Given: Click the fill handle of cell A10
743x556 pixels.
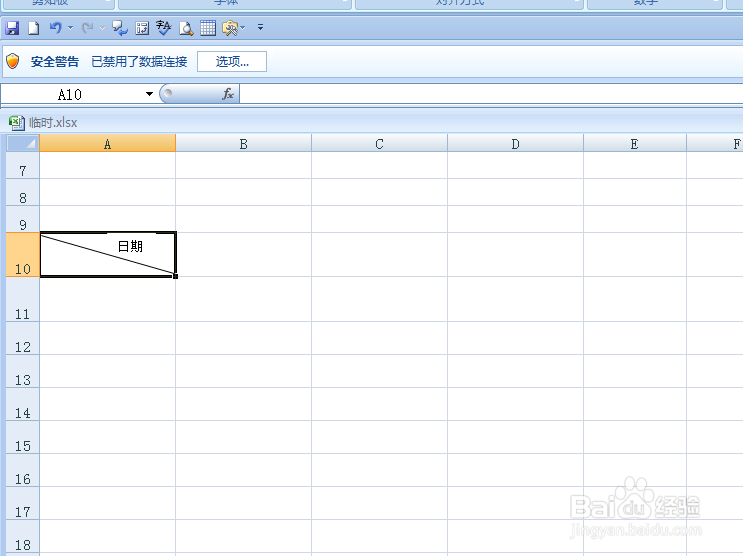Looking at the screenshot, I should [175, 276].
